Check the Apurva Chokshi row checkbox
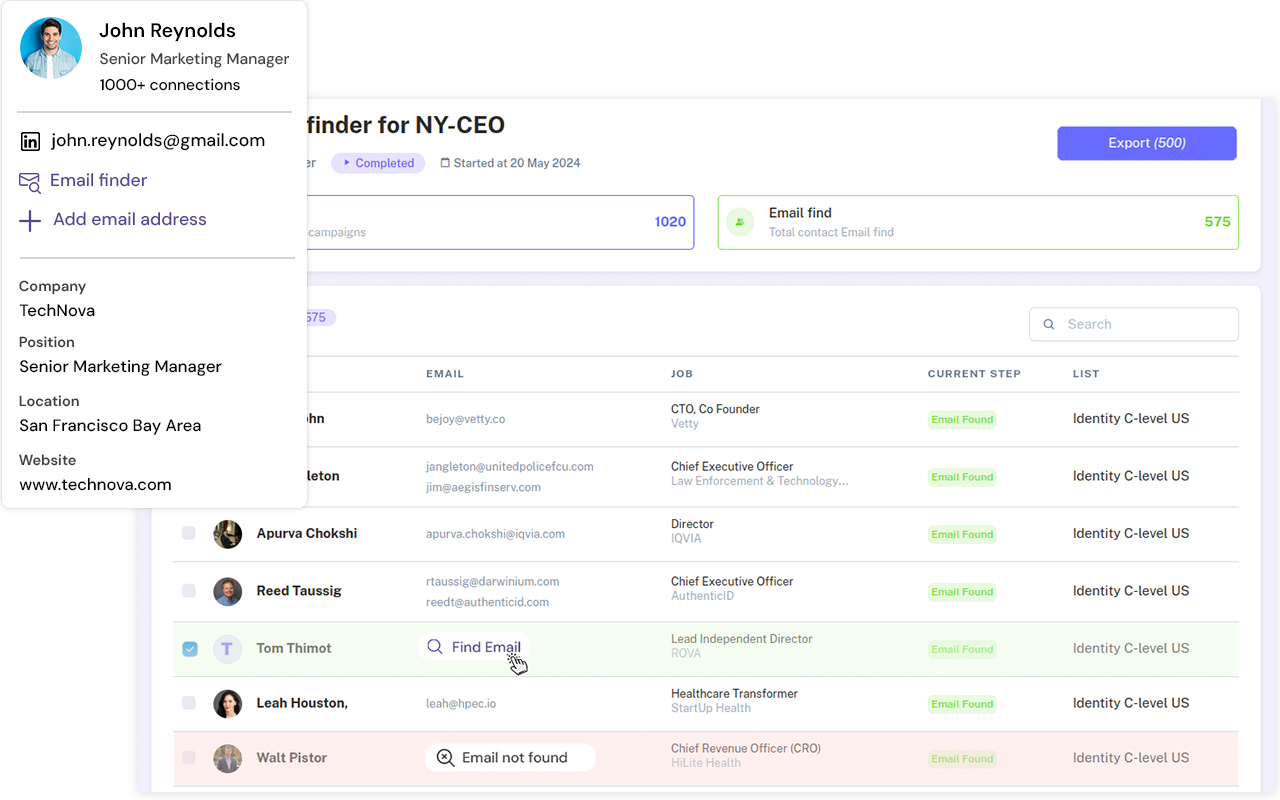This screenshot has height=800, width=1280. [189, 534]
